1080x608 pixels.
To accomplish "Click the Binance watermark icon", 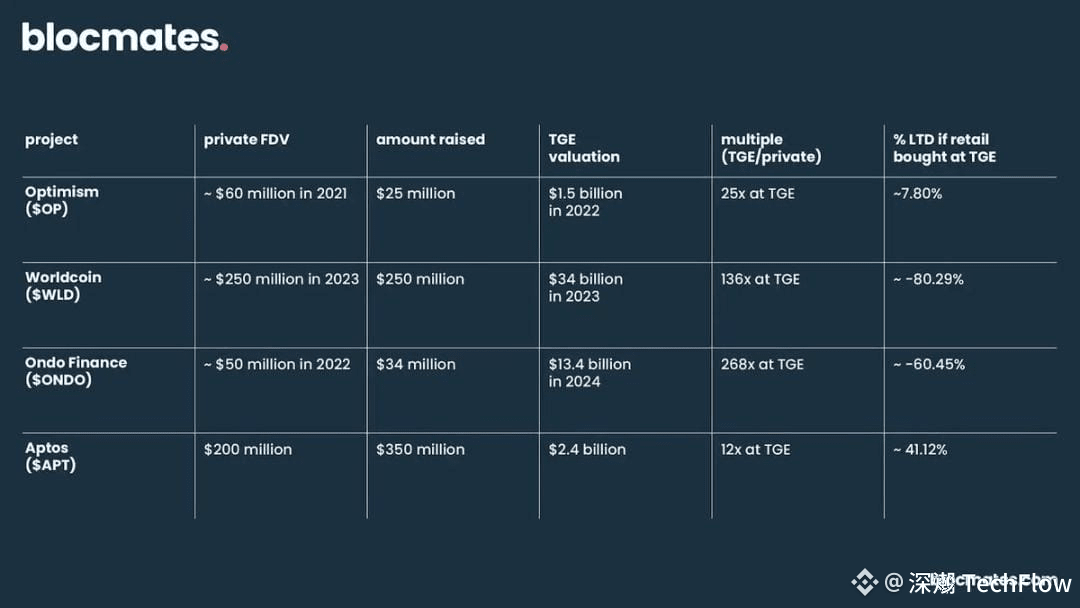I will pos(864,583).
